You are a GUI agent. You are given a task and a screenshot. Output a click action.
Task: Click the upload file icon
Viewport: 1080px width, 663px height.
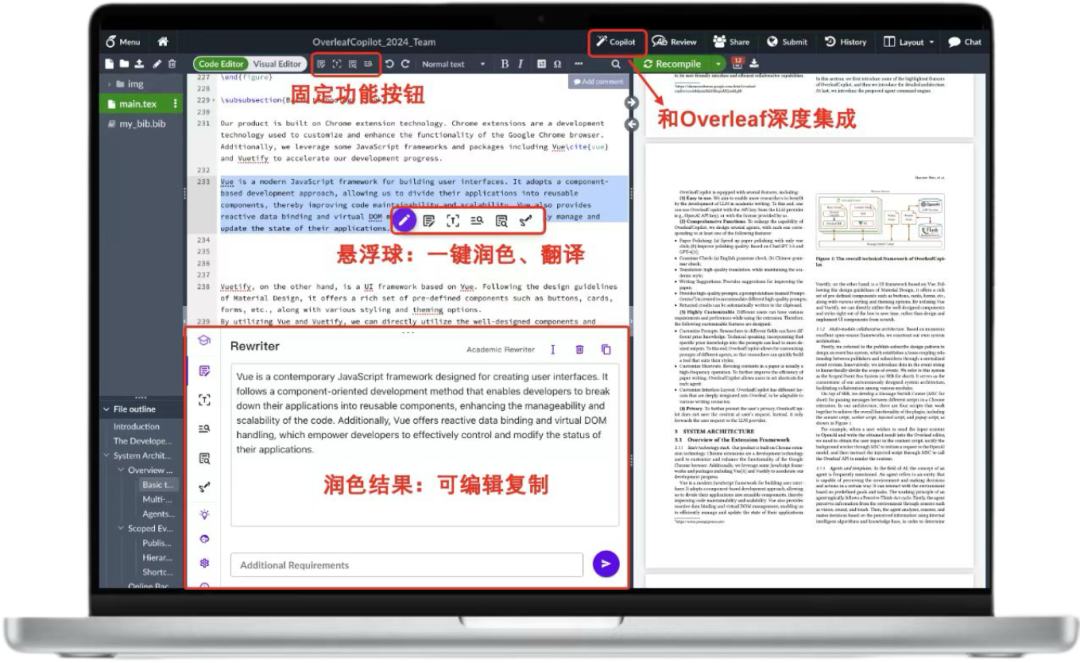pyautogui.click(x=139, y=64)
